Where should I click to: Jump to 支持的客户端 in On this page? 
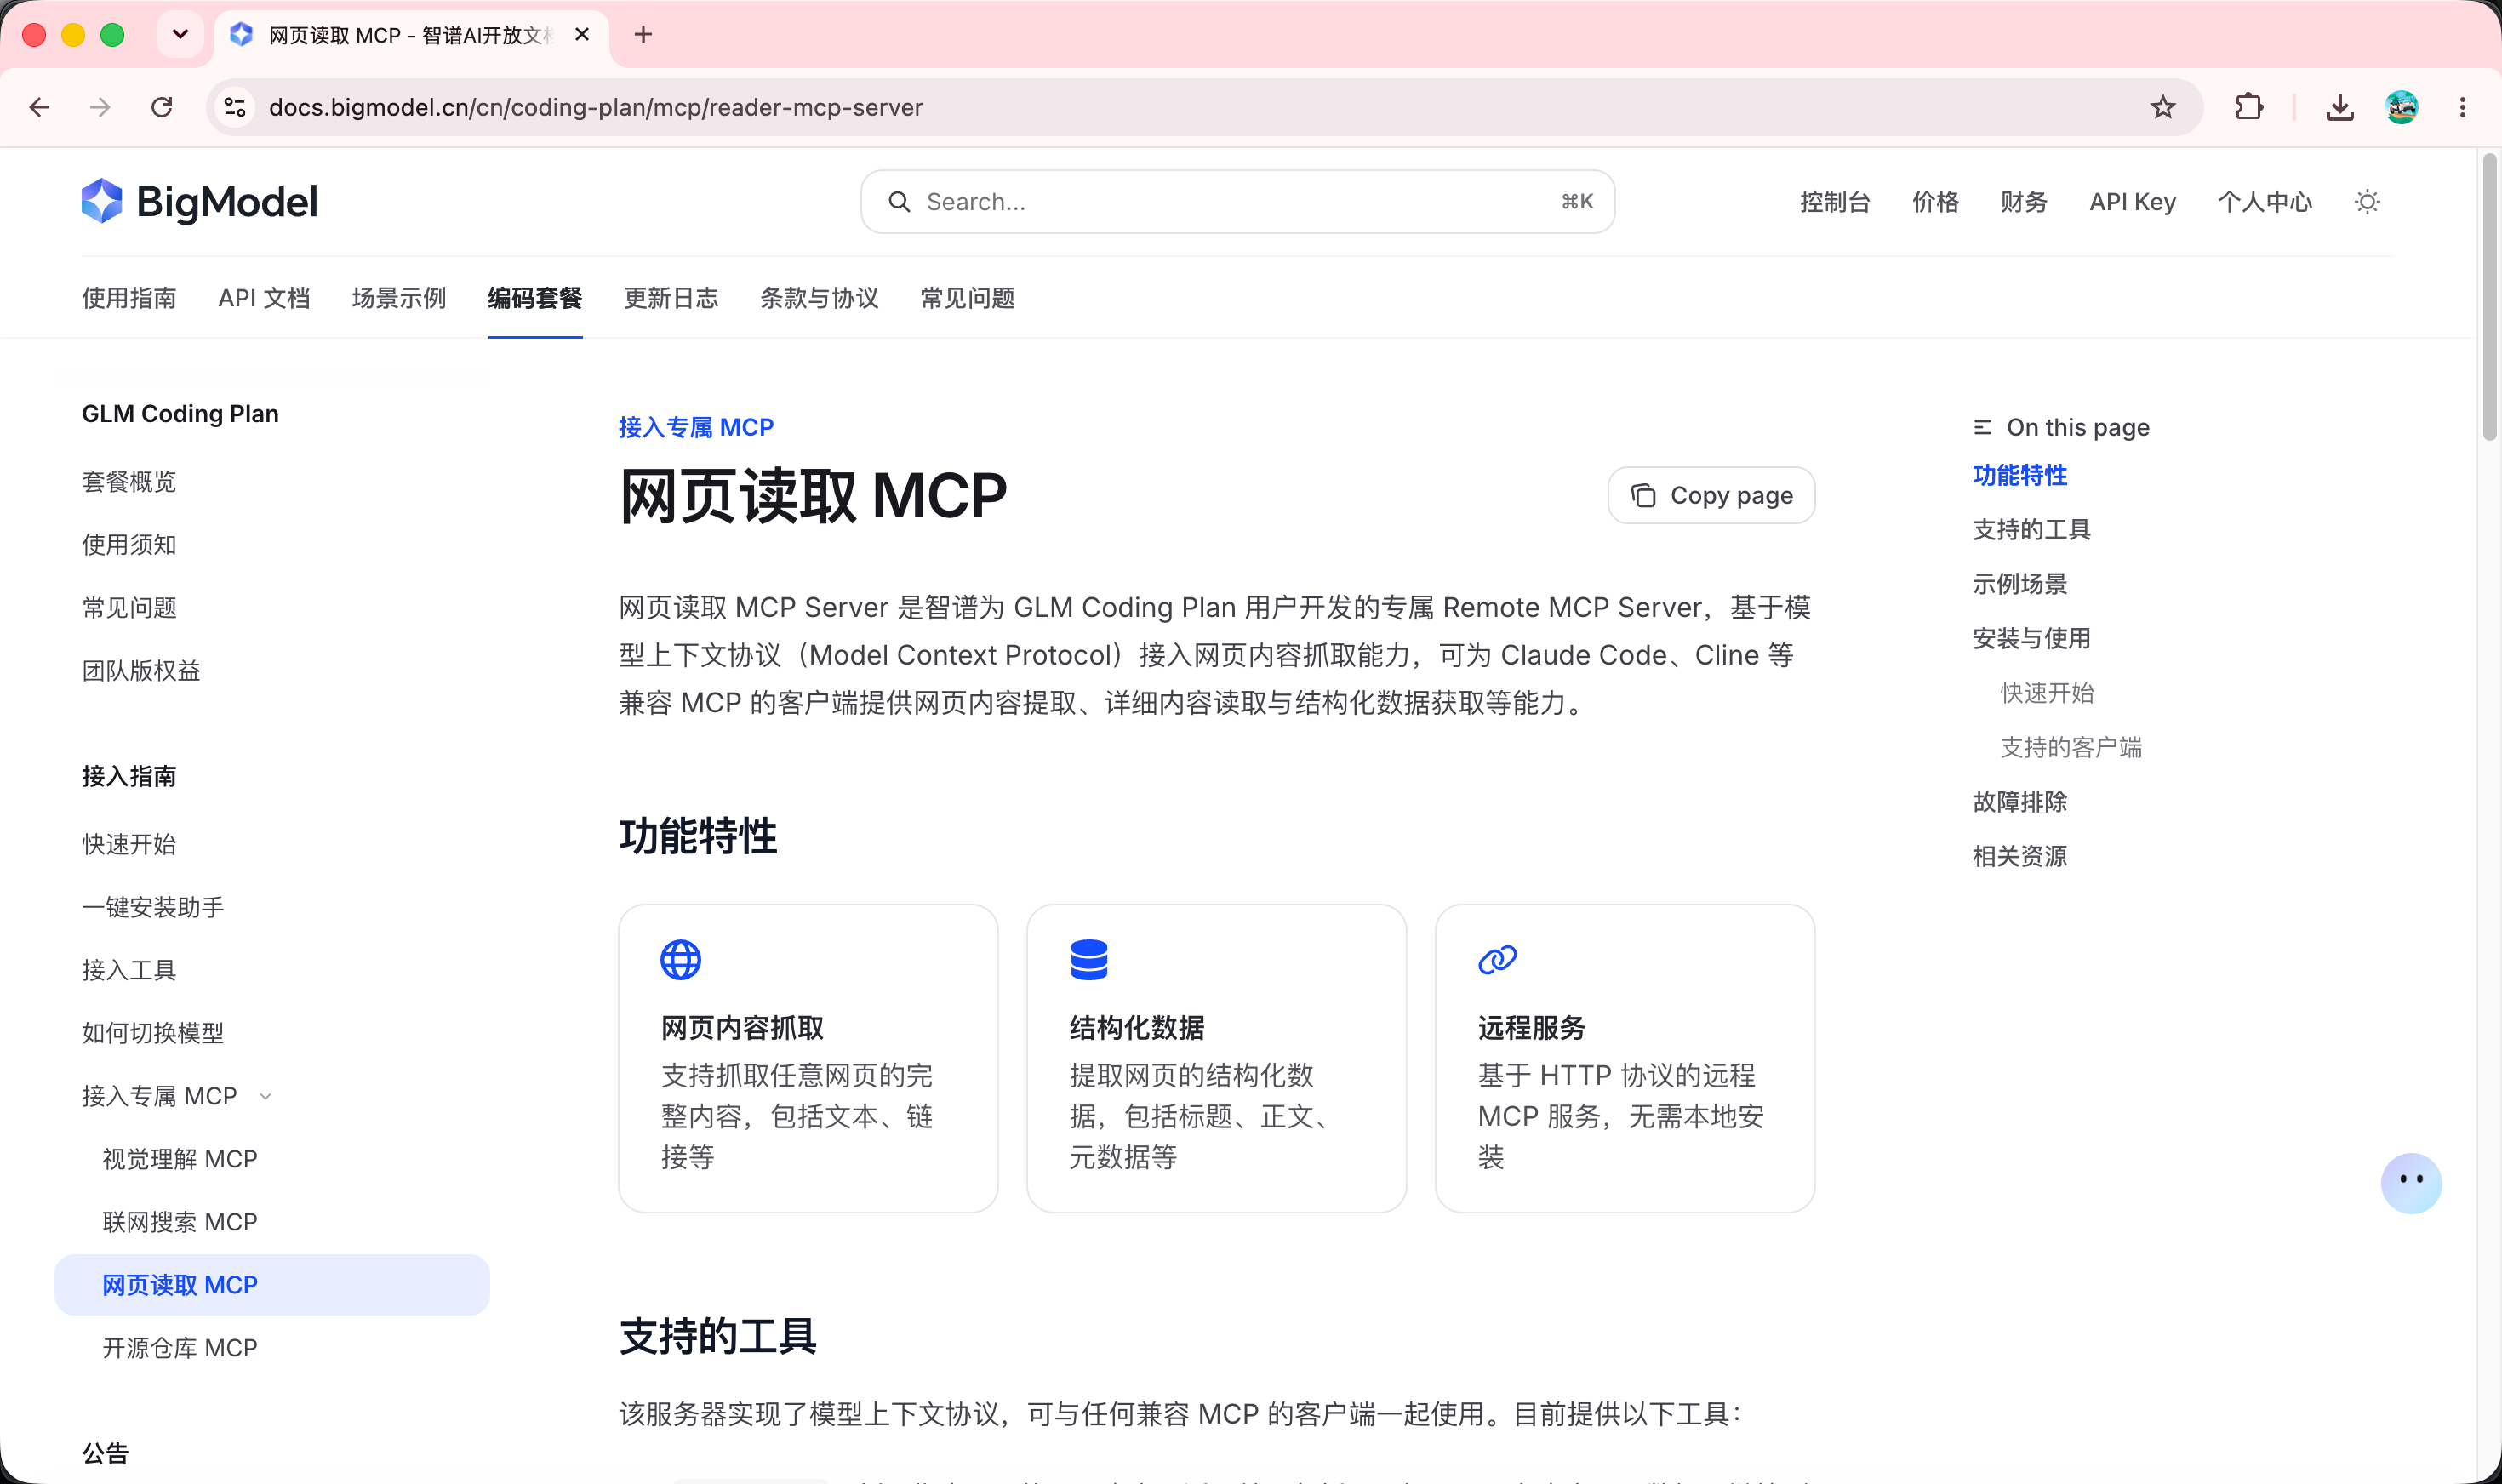click(2071, 747)
